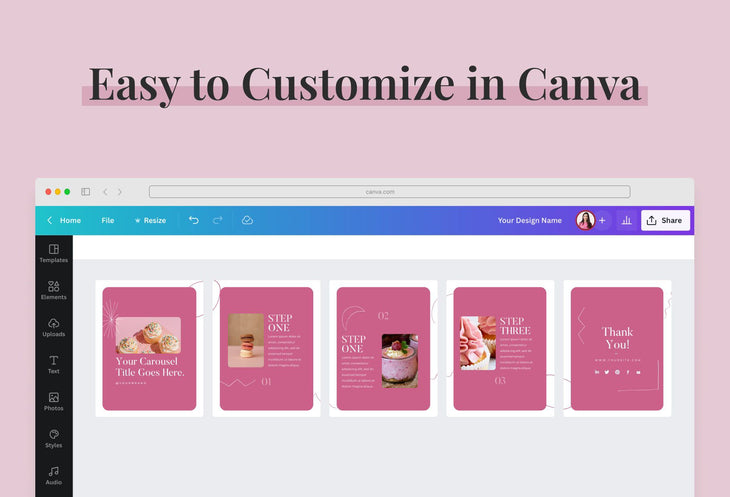Open the Elements panel

pyautogui.click(x=54, y=290)
